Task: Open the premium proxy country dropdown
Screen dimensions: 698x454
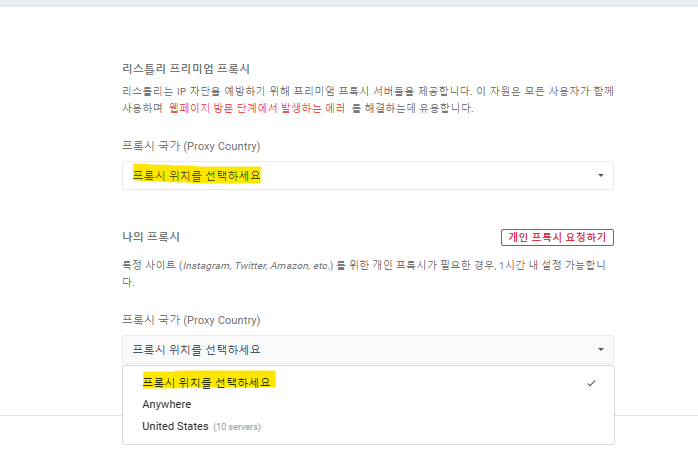Action: [367, 176]
